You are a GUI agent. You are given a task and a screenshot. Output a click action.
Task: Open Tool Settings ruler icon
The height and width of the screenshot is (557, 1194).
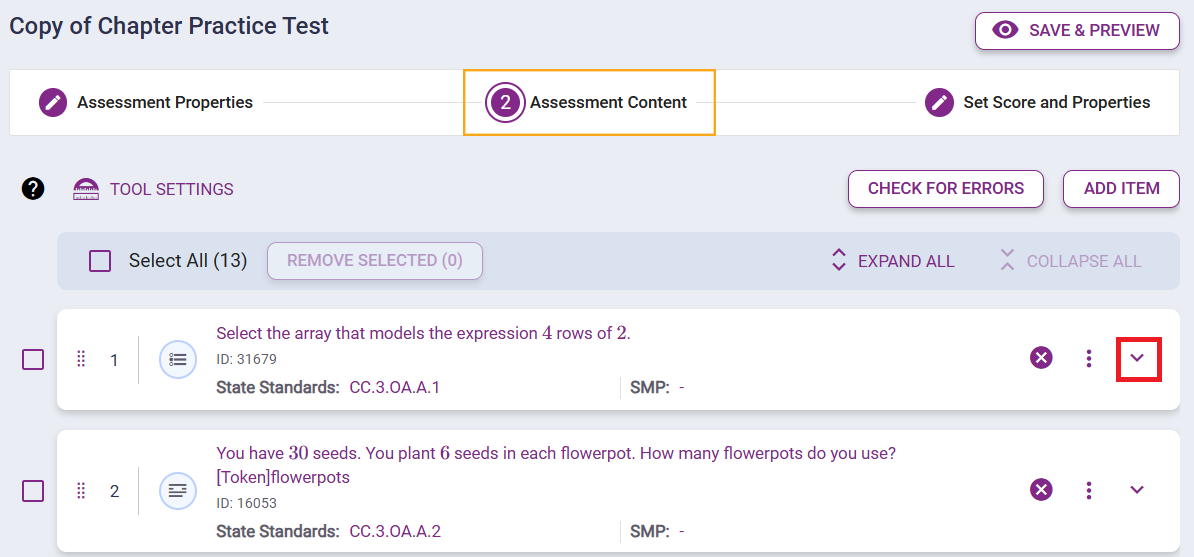[x=86, y=189]
